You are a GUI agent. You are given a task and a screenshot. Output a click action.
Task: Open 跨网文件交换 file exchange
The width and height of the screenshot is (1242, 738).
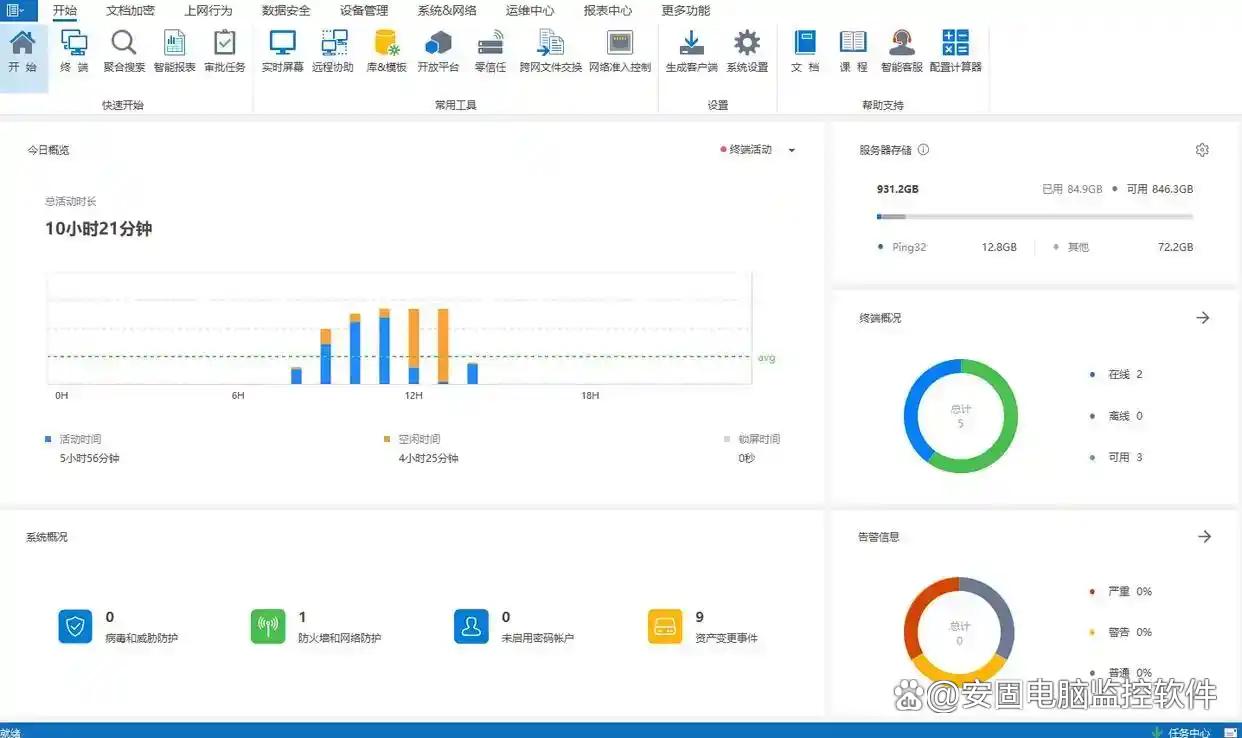tap(550, 50)
